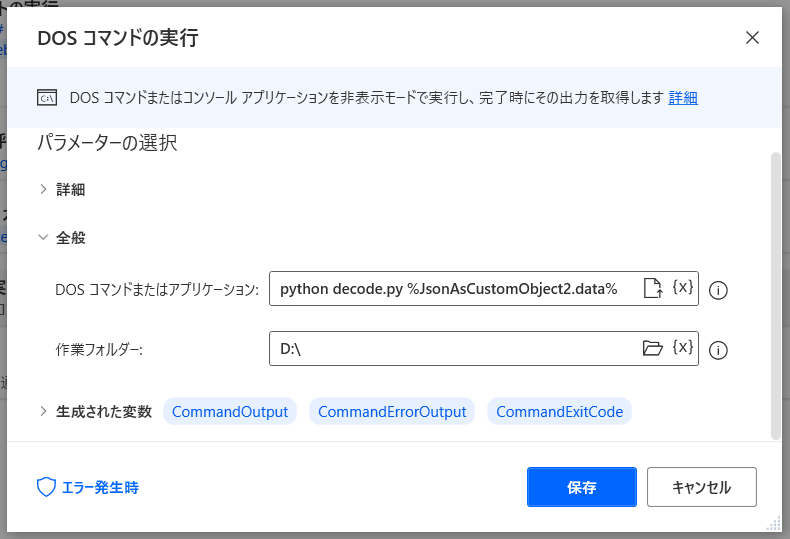This screenshot has height=539, width=790.
Task: Show info tooltip for DOS コマンド field
Action: 718,290
